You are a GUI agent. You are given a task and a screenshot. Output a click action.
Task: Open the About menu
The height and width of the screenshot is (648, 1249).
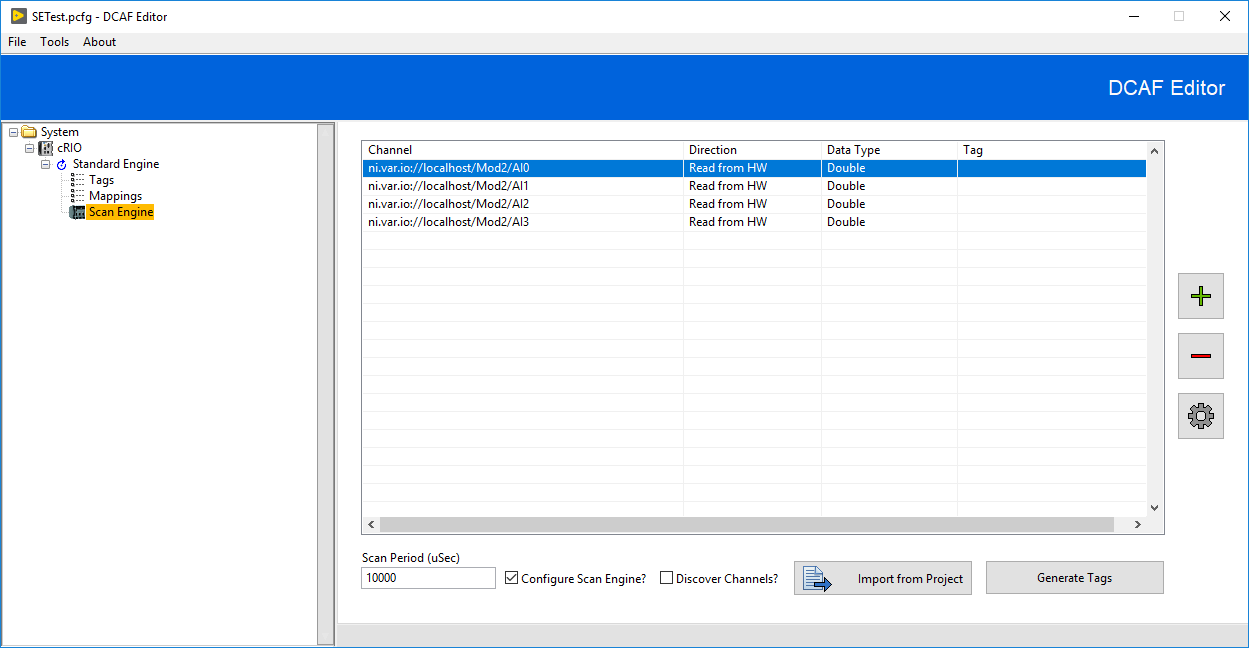(99, 42)
